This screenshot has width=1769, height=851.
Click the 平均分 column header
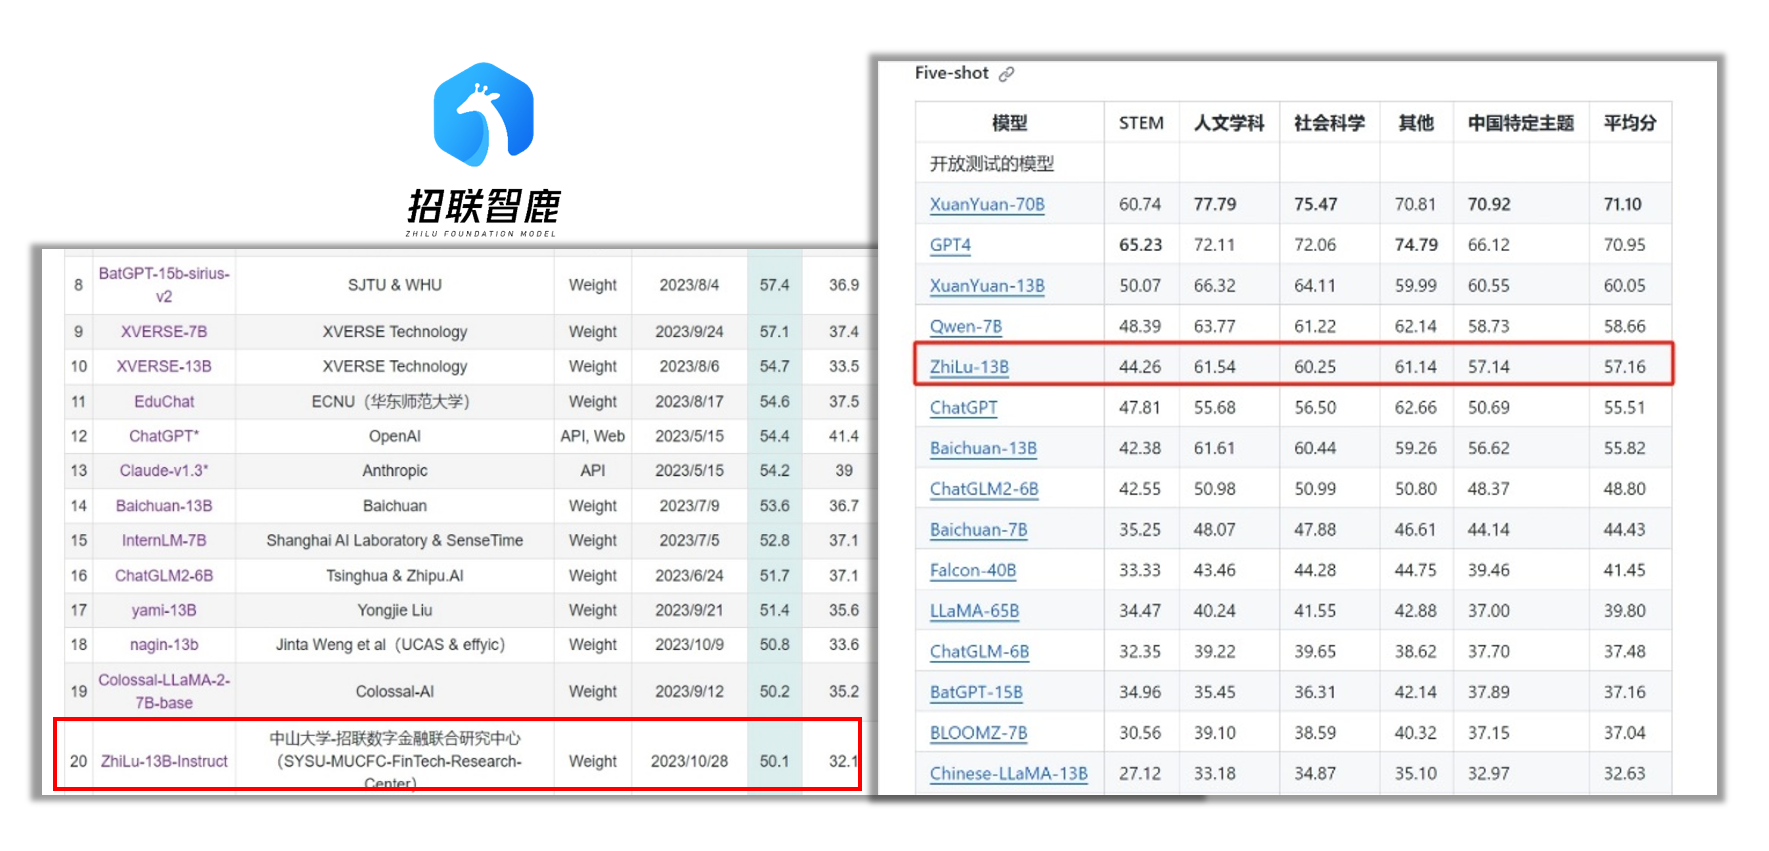point(1629,123)
